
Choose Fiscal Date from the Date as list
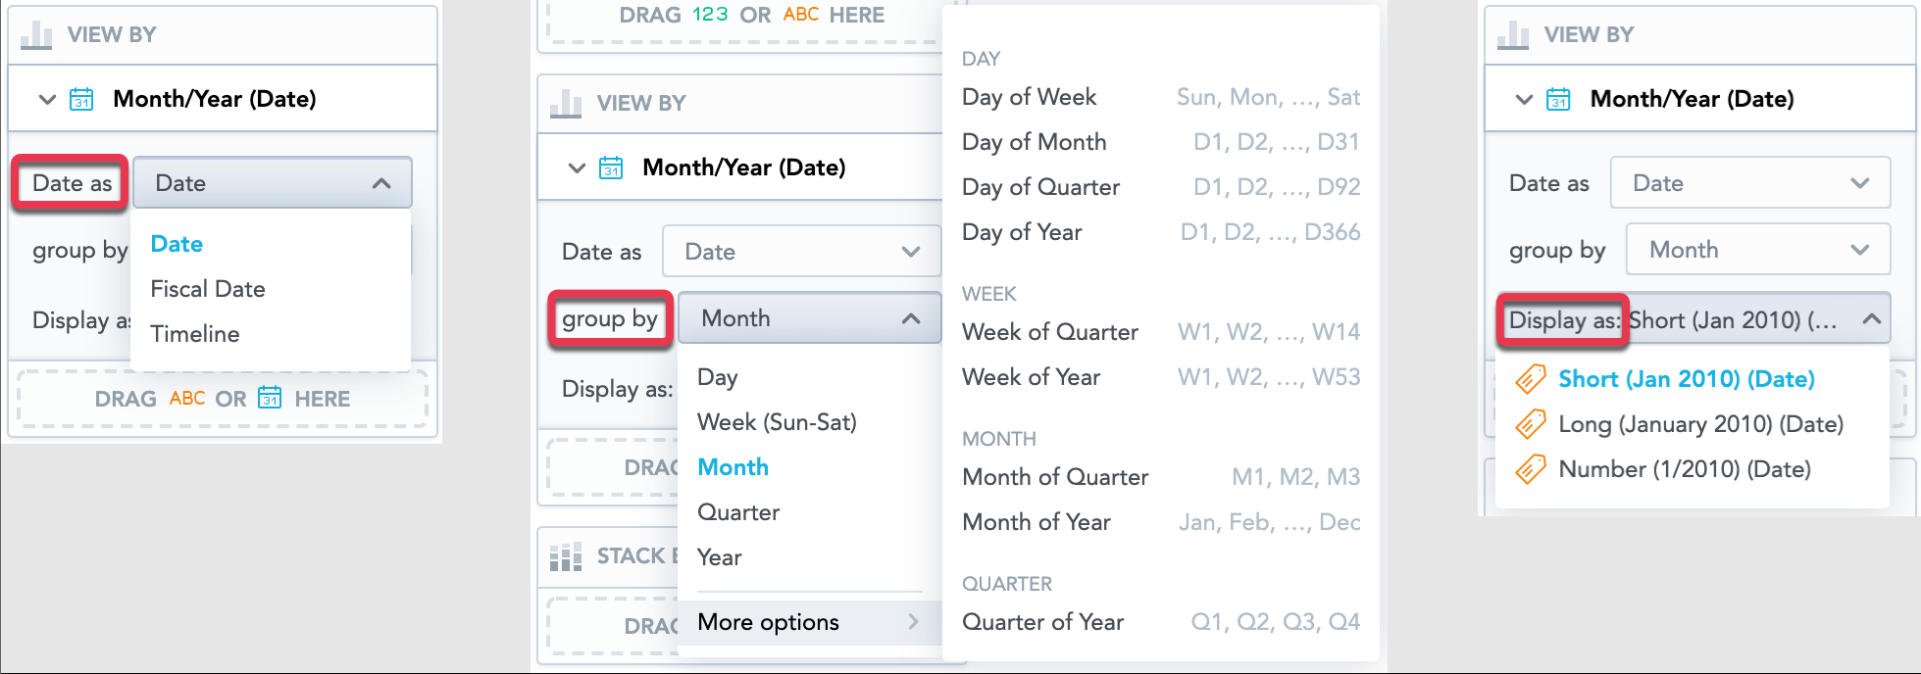(x=208, y=289)
